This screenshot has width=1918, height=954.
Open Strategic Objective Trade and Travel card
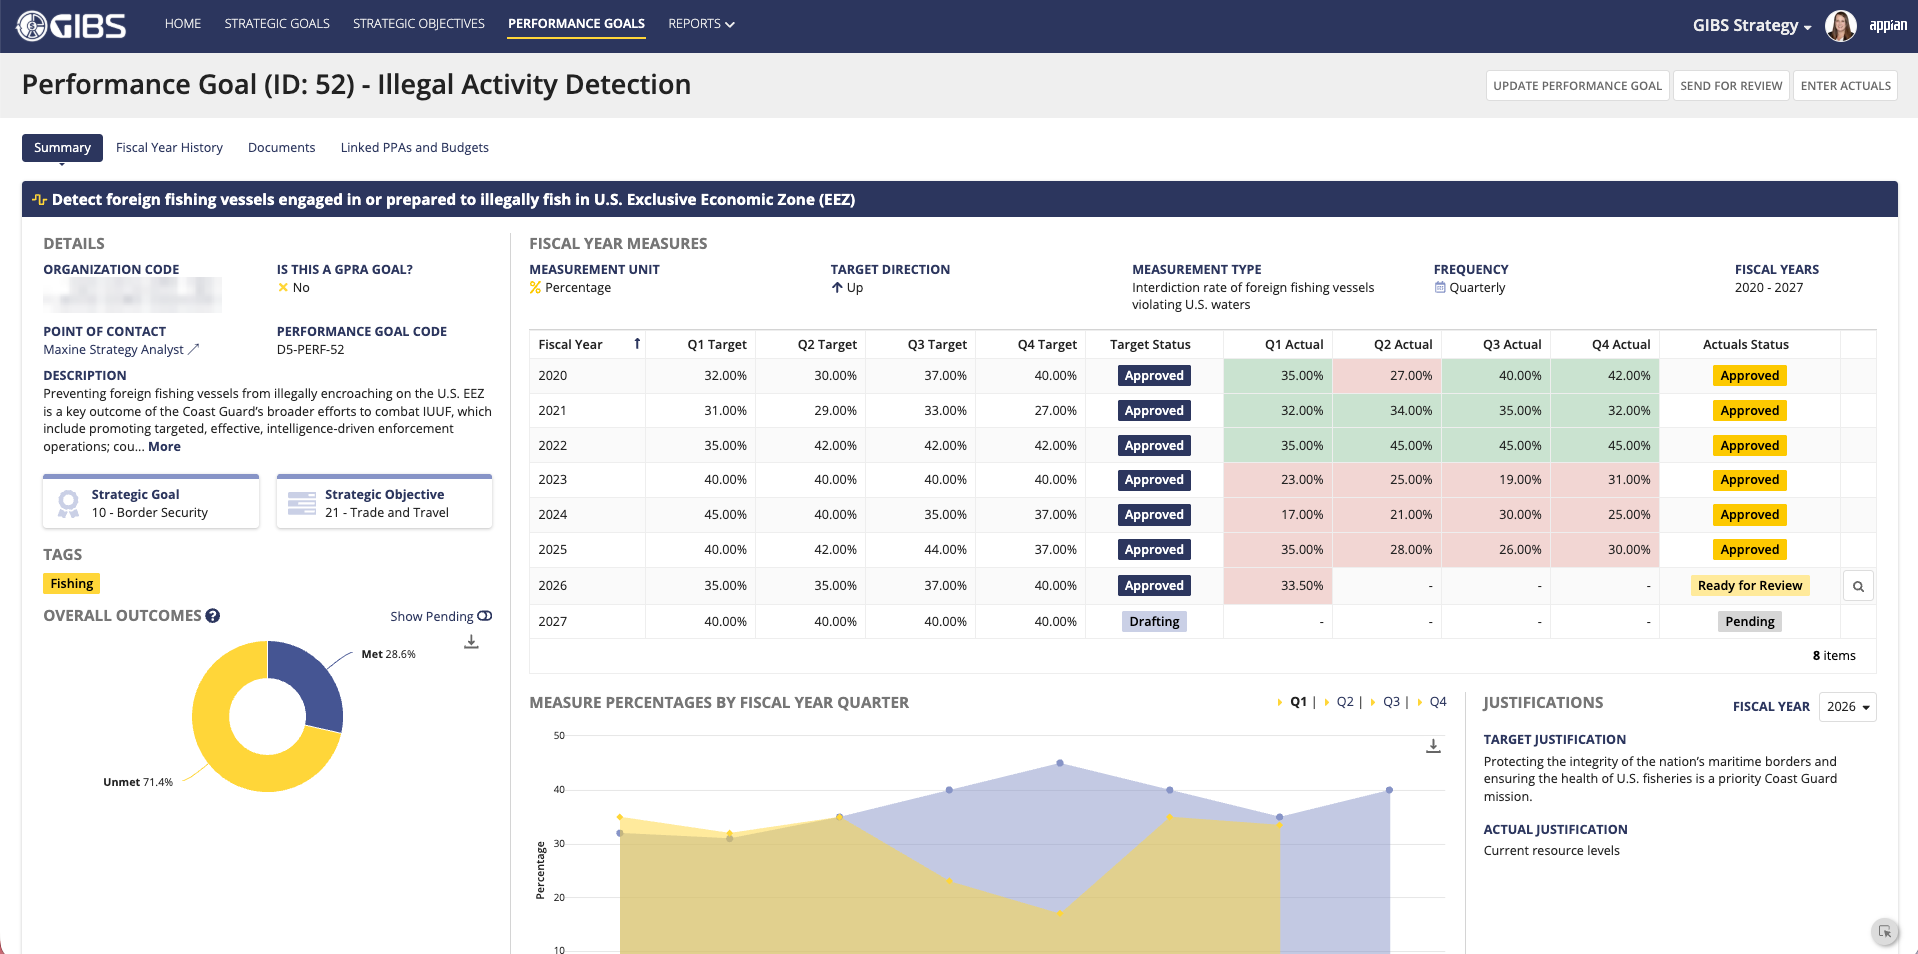[385, 503]
